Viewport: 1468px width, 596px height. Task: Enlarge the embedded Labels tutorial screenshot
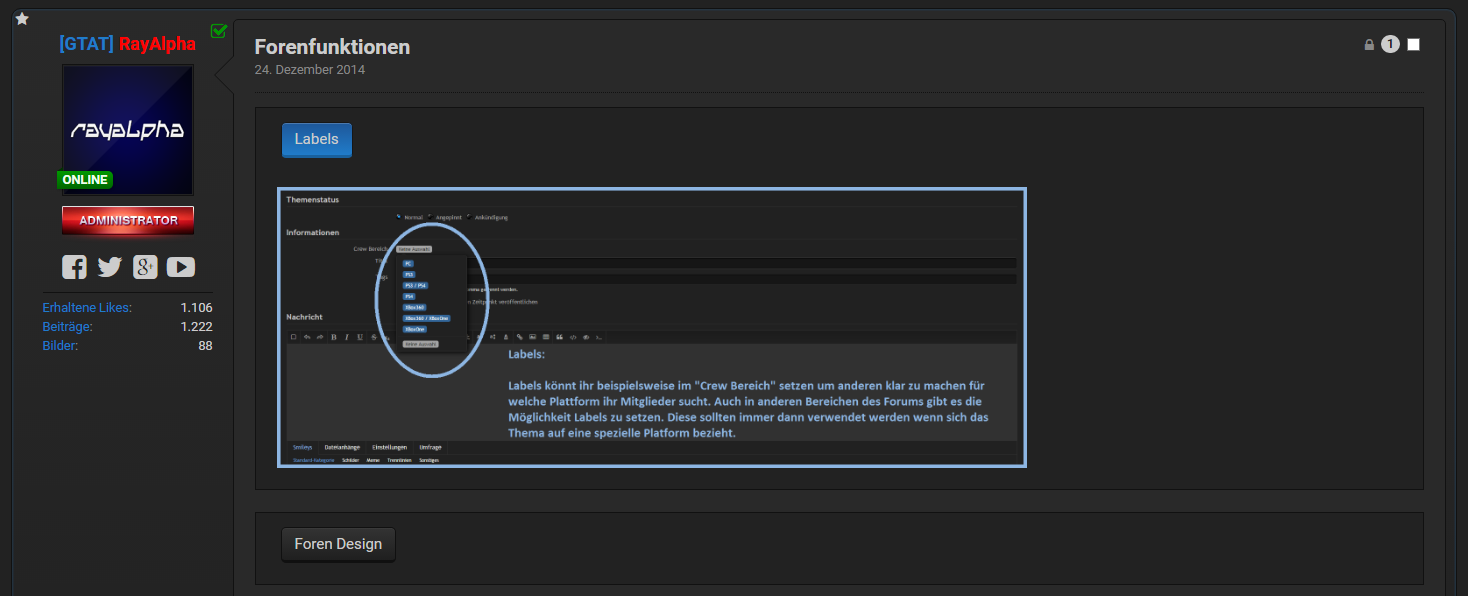click(652, 327)
